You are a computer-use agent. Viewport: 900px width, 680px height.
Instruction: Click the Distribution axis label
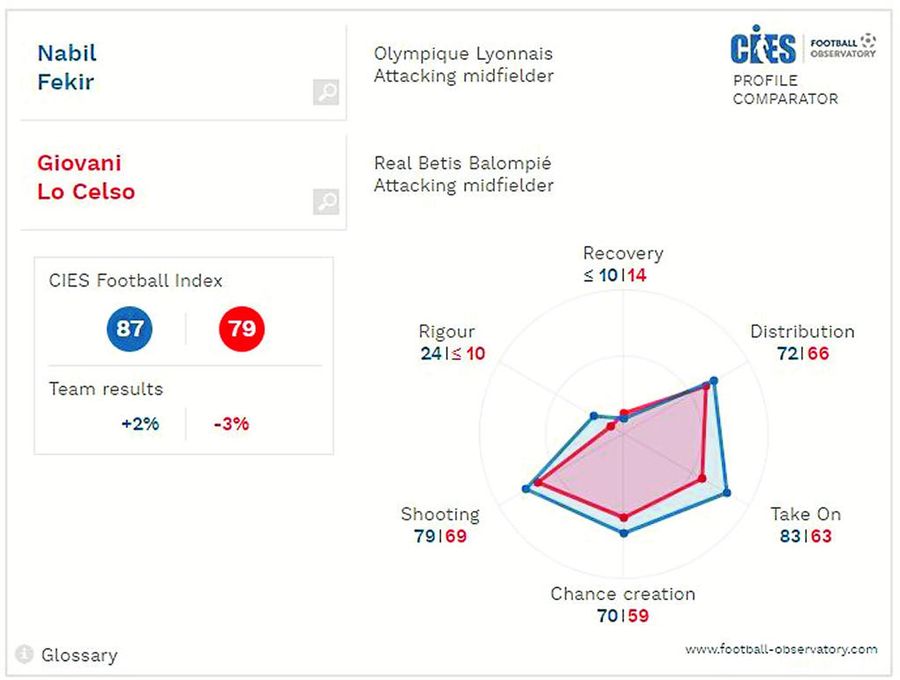(802, 332)
